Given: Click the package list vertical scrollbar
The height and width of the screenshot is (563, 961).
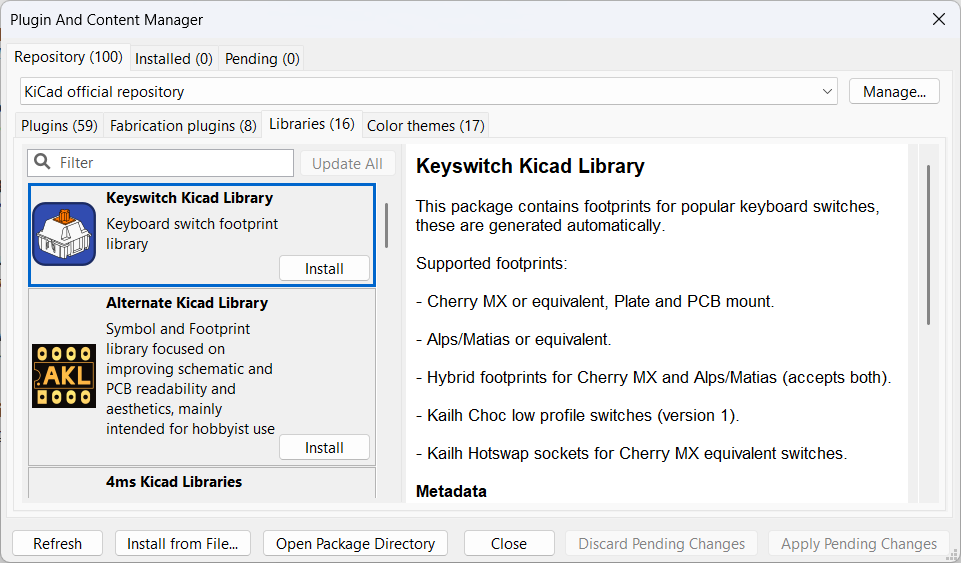Looking at the screenshot, I should pos(386,225).
